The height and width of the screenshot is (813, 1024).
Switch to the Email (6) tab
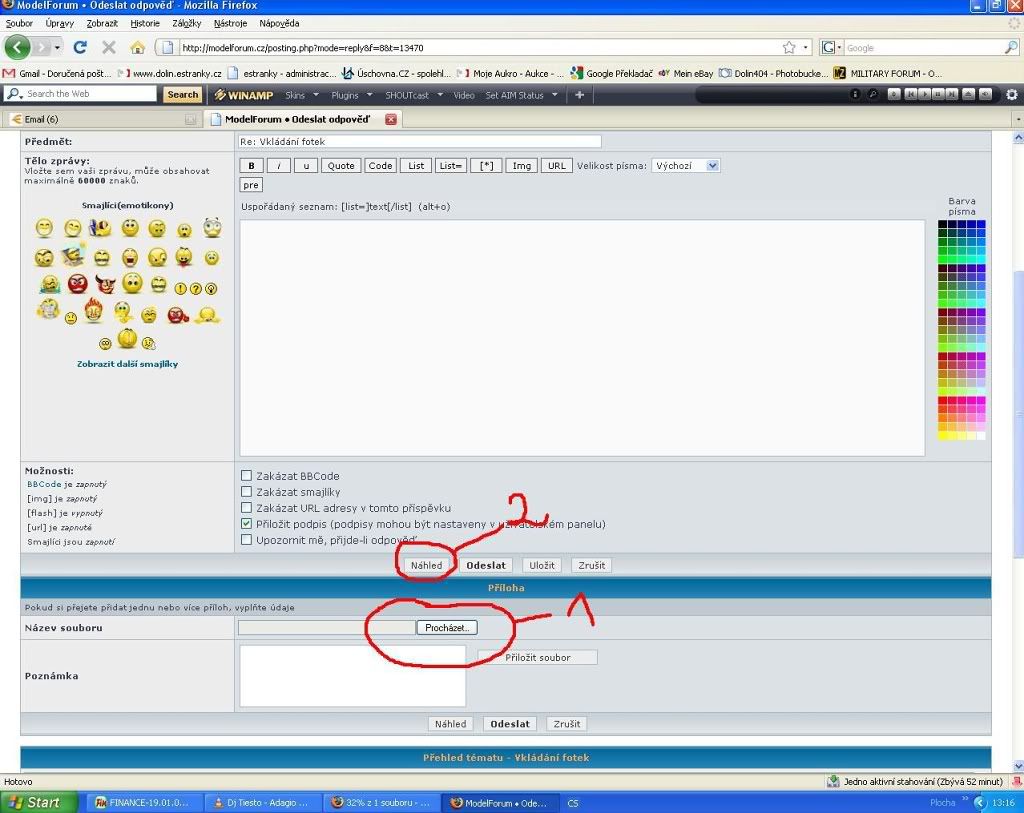pos(103,119)
